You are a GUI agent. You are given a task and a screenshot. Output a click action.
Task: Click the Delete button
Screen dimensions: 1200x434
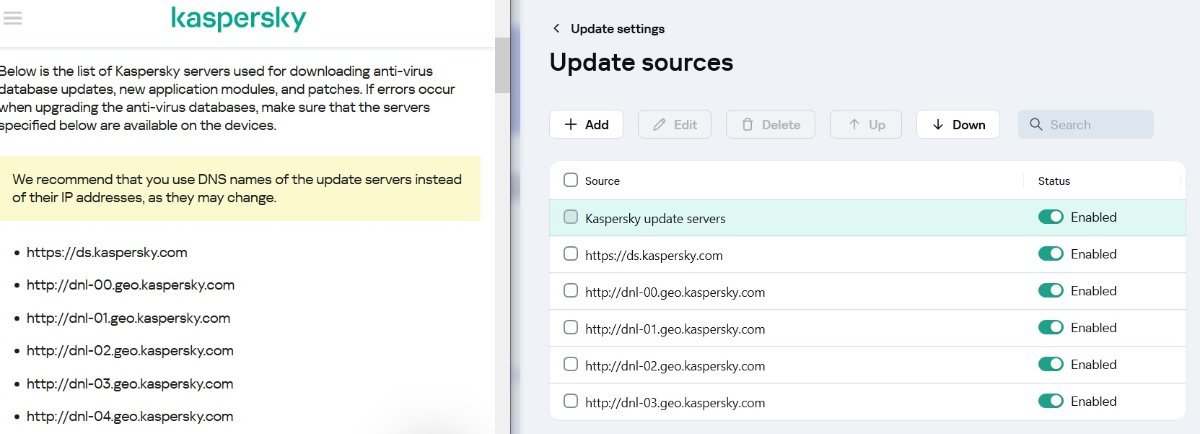(x=770, y=125)
